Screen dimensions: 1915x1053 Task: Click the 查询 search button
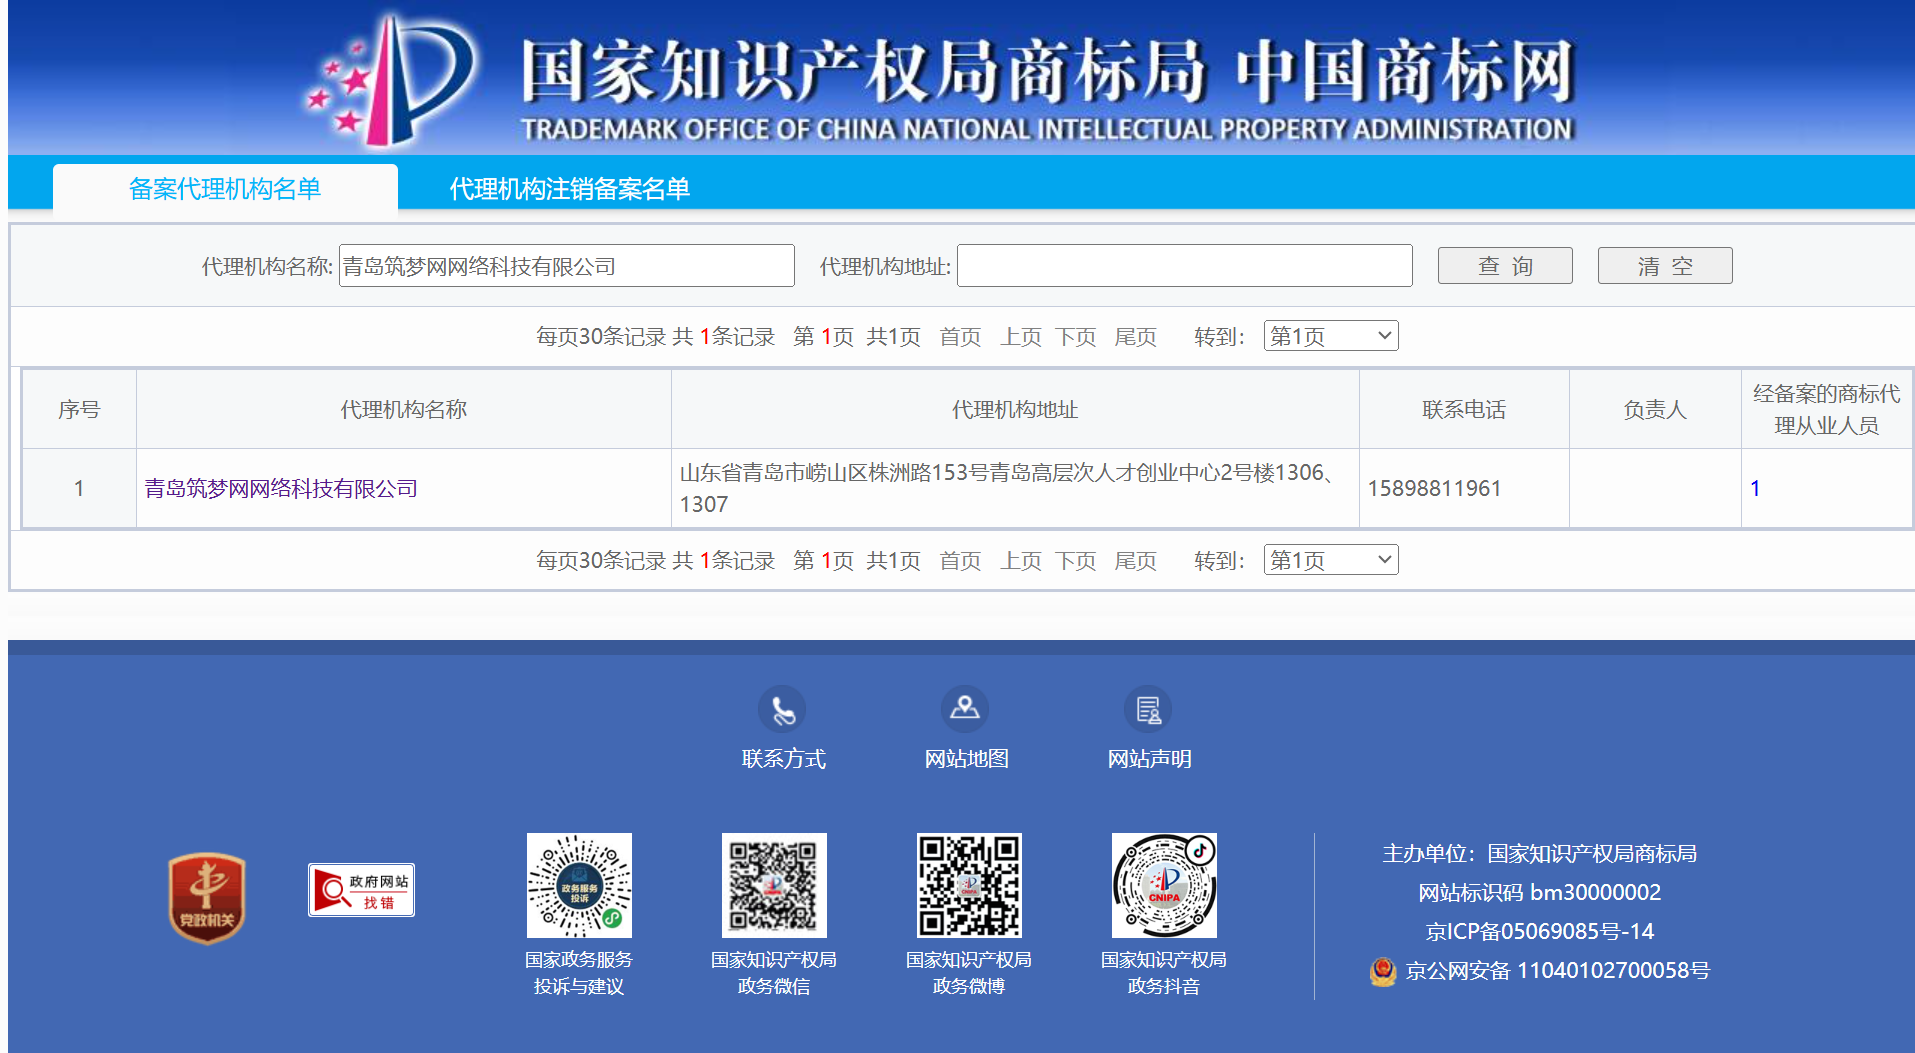click(x=1505, y=266)
